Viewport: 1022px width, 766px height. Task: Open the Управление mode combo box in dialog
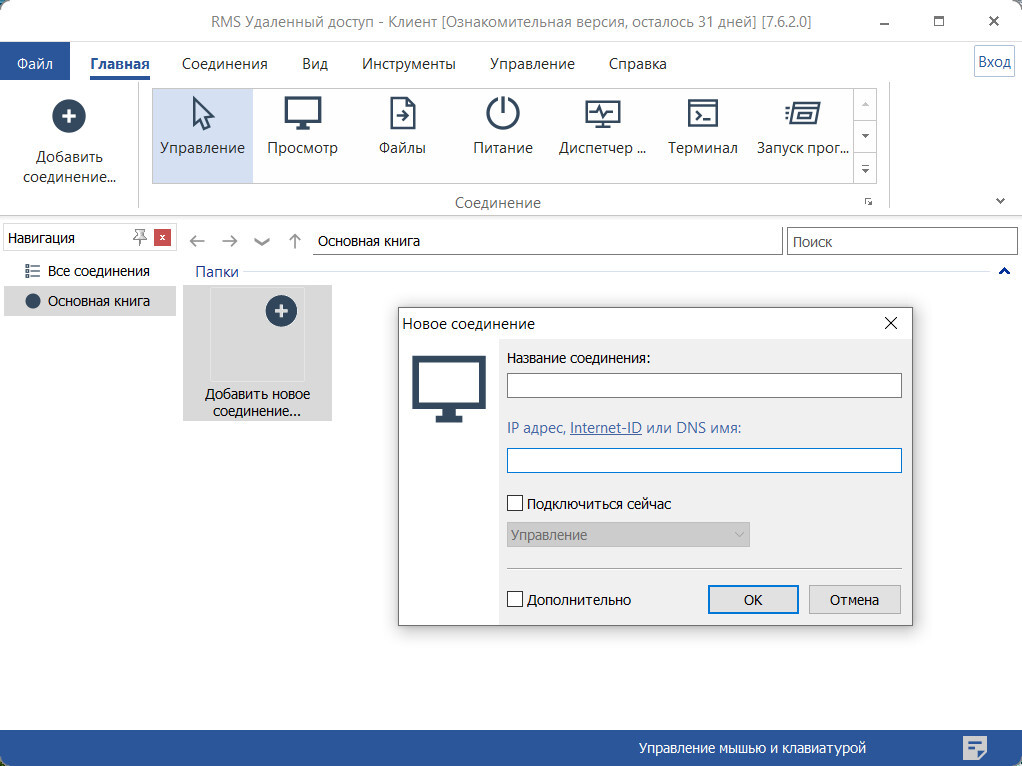[628, 535]
